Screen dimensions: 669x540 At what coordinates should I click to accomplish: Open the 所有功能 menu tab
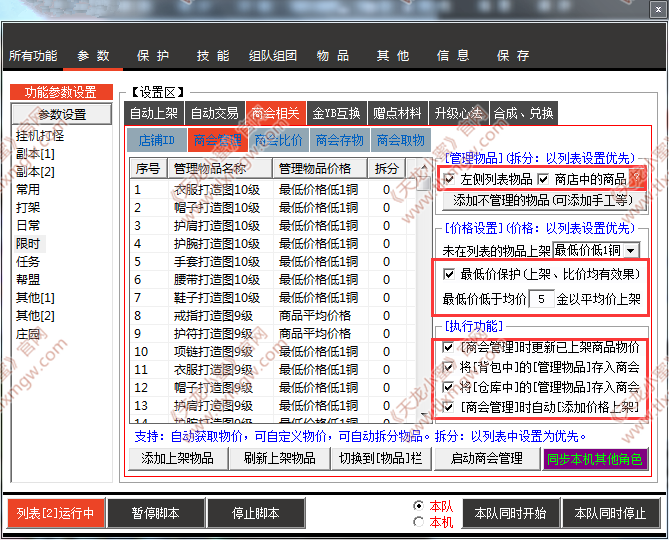click(33, 55)
